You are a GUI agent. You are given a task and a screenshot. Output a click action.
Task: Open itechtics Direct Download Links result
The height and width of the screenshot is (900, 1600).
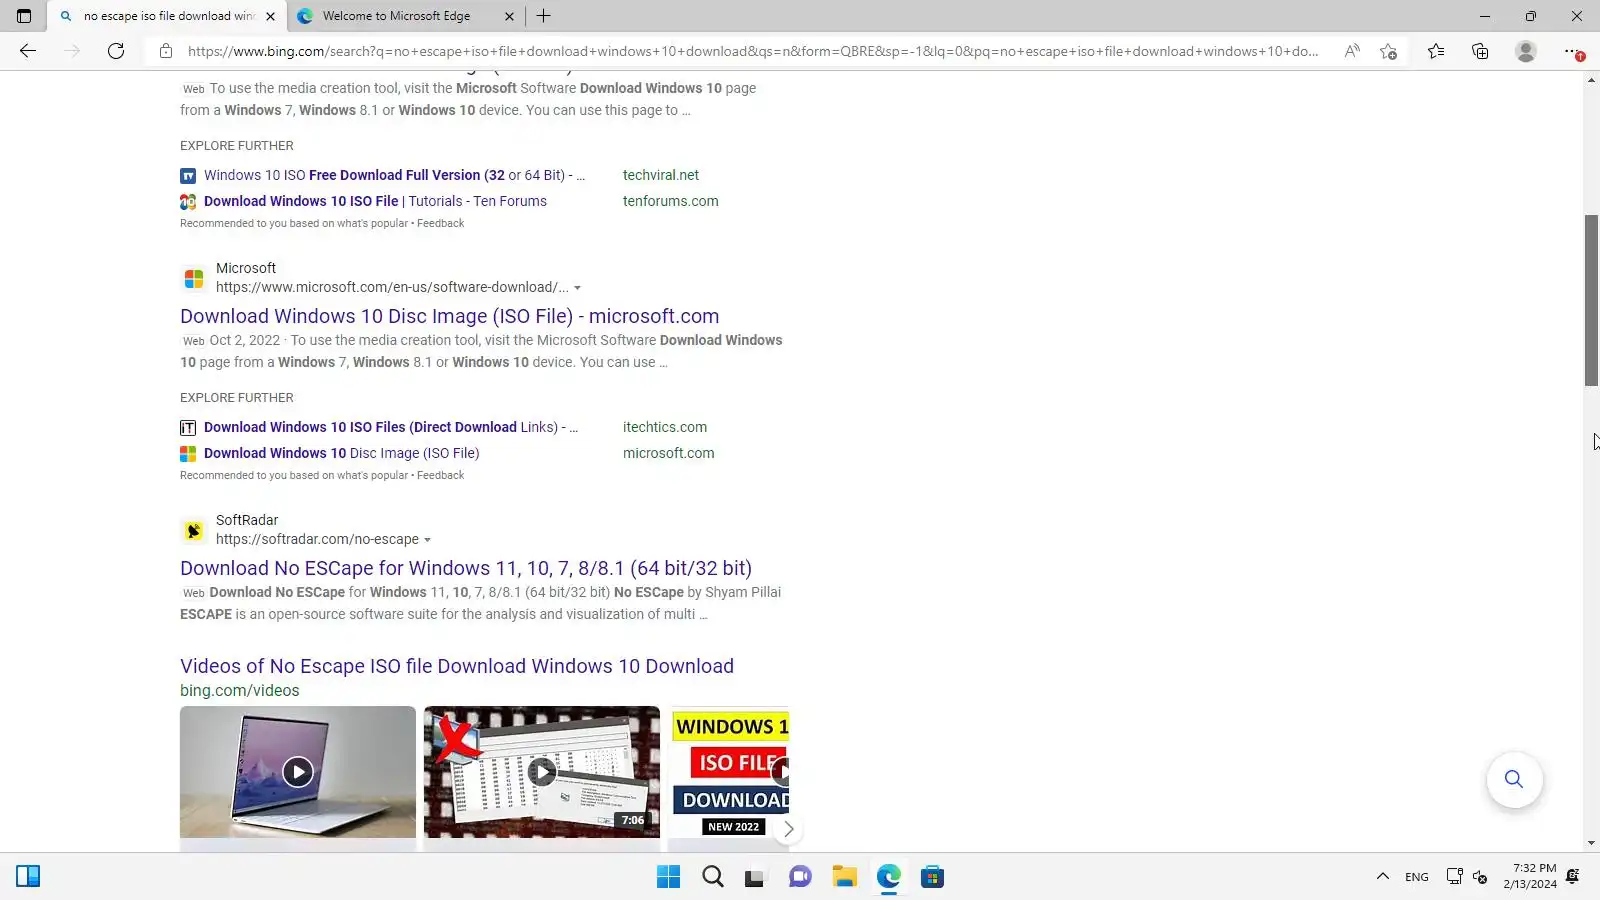pyautogui.click(x=391, y=427)
